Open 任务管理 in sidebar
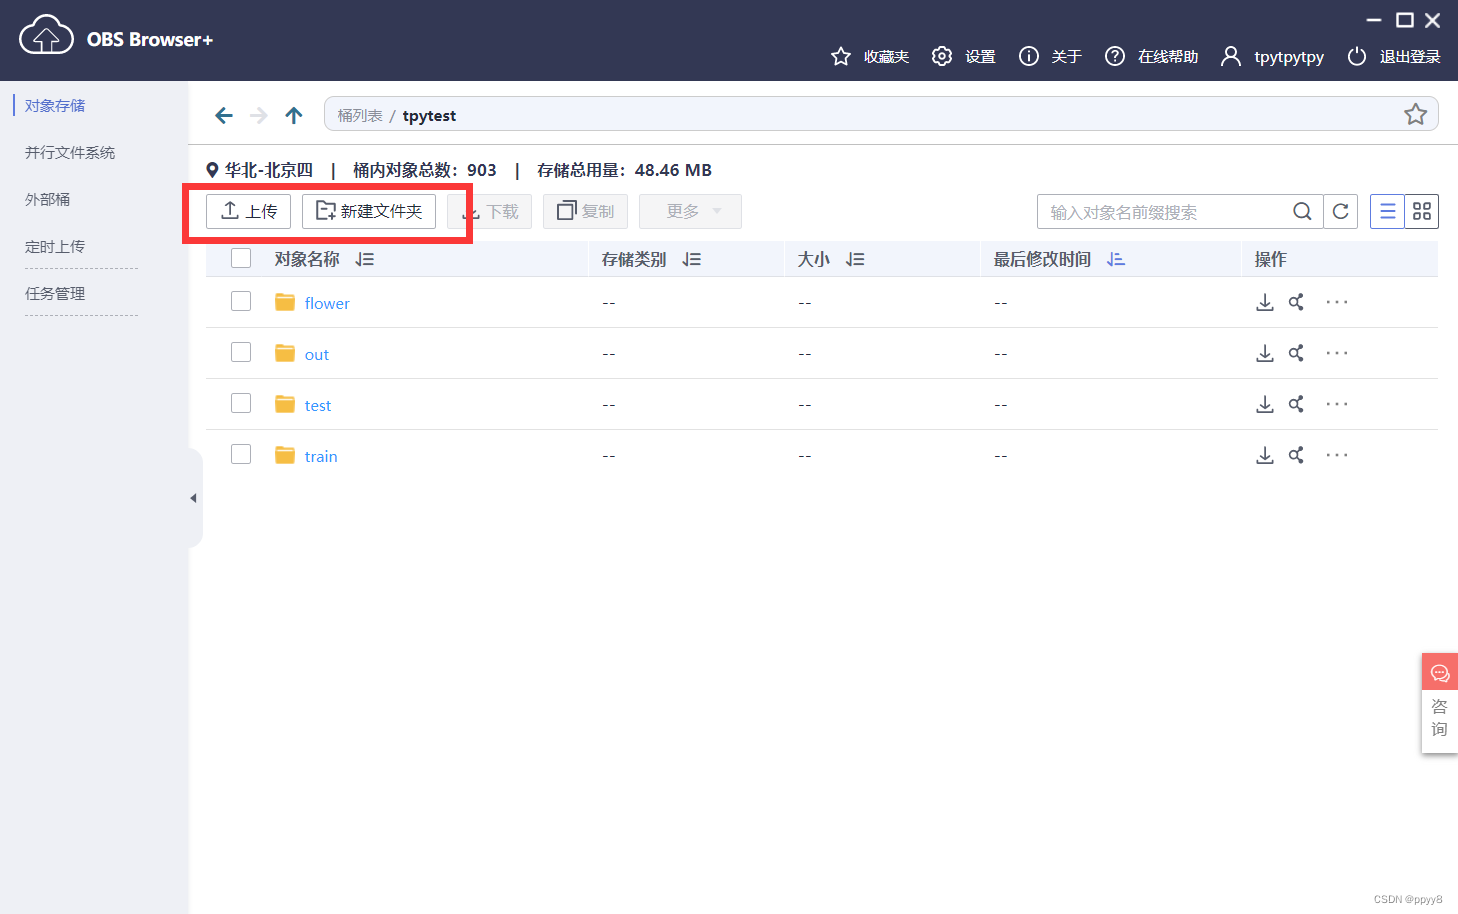 tap(55, 293)
